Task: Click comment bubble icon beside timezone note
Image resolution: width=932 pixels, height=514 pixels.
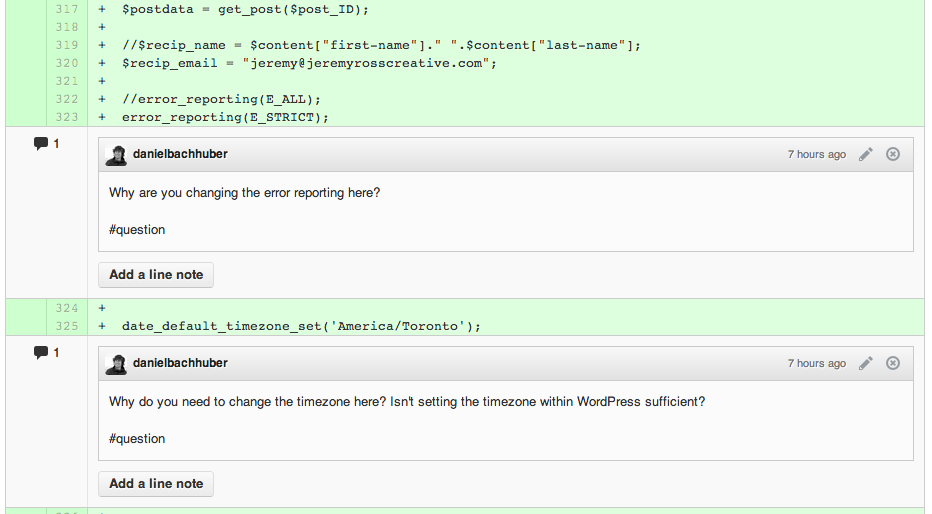Action: tap(40, 353)
